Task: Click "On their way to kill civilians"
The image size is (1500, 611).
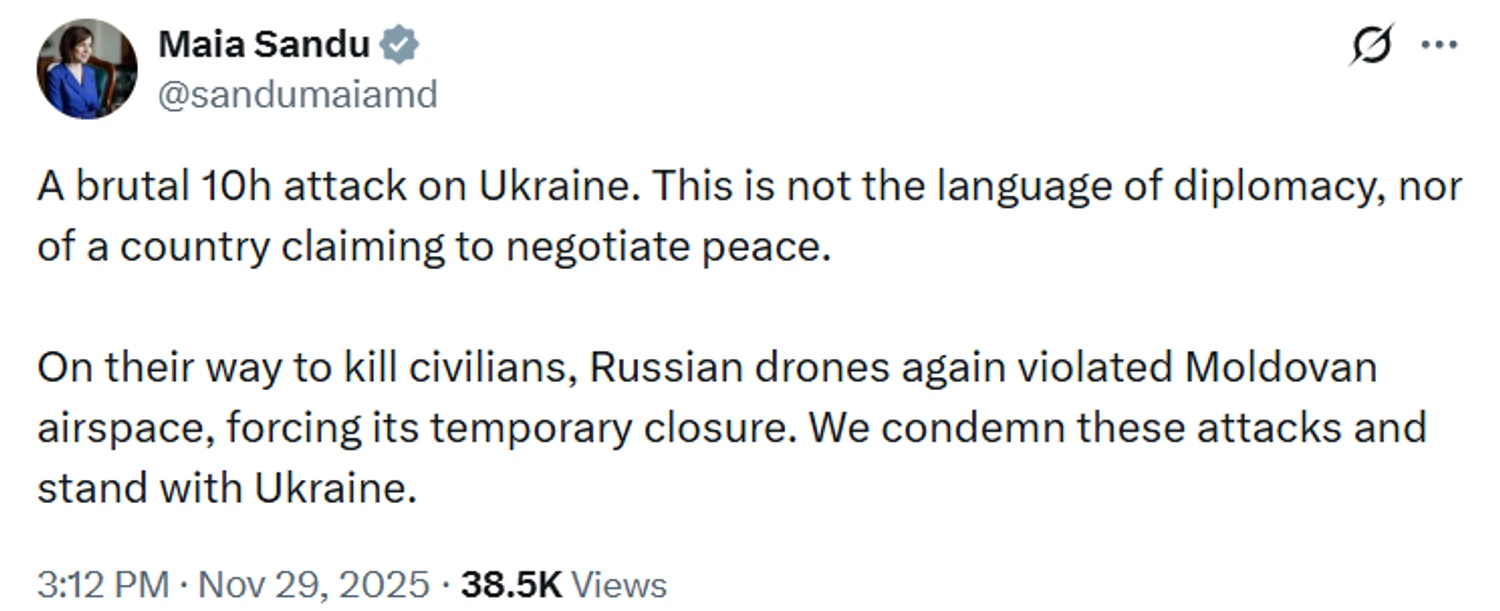Action: tap(307, 367)
